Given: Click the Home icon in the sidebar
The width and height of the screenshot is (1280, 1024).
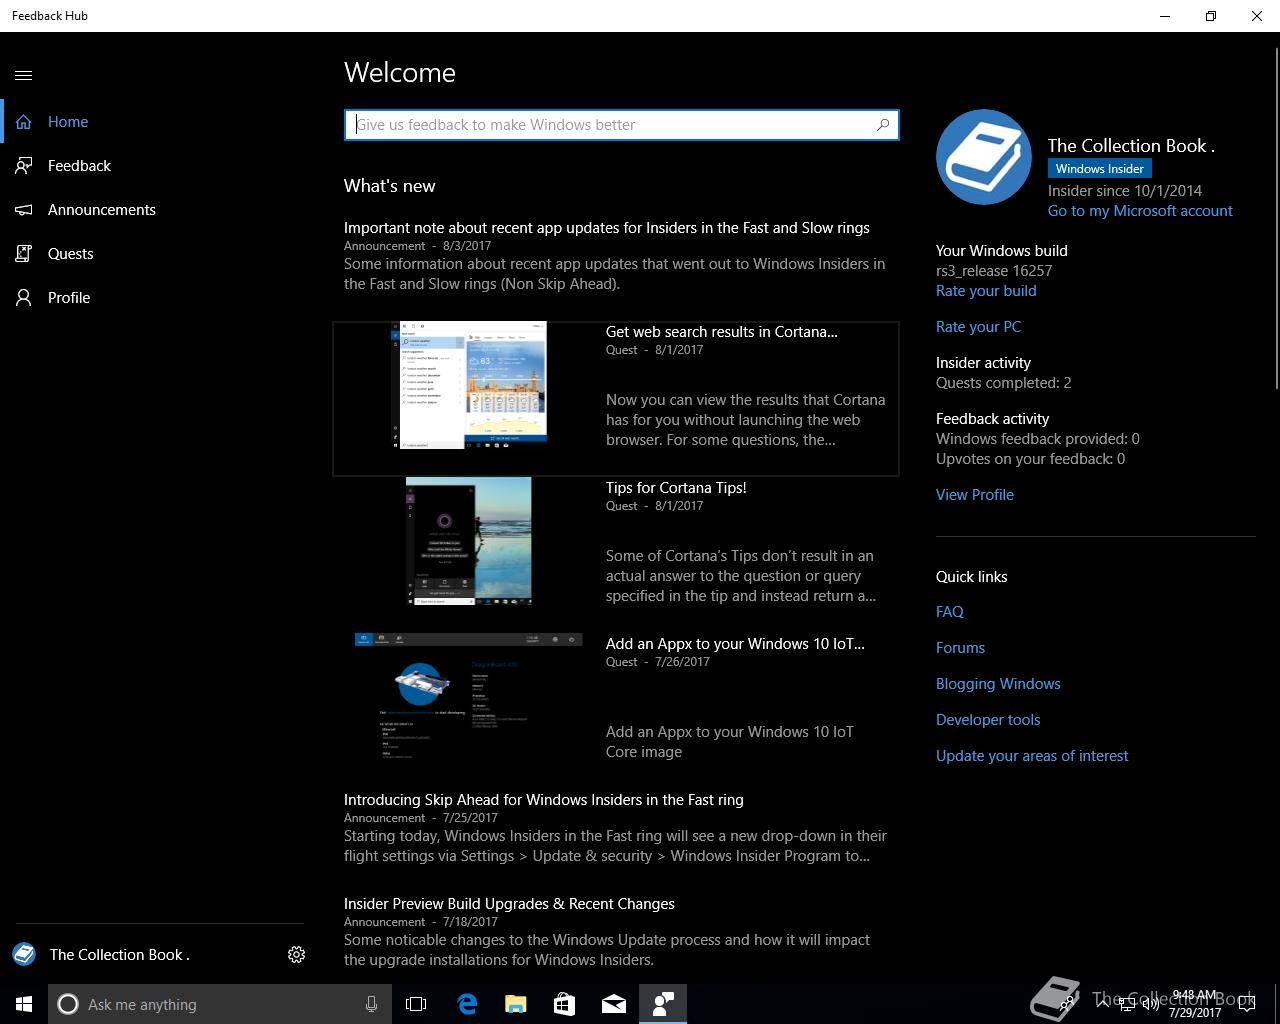Looking at the screenshot, I should pos(24,122).
